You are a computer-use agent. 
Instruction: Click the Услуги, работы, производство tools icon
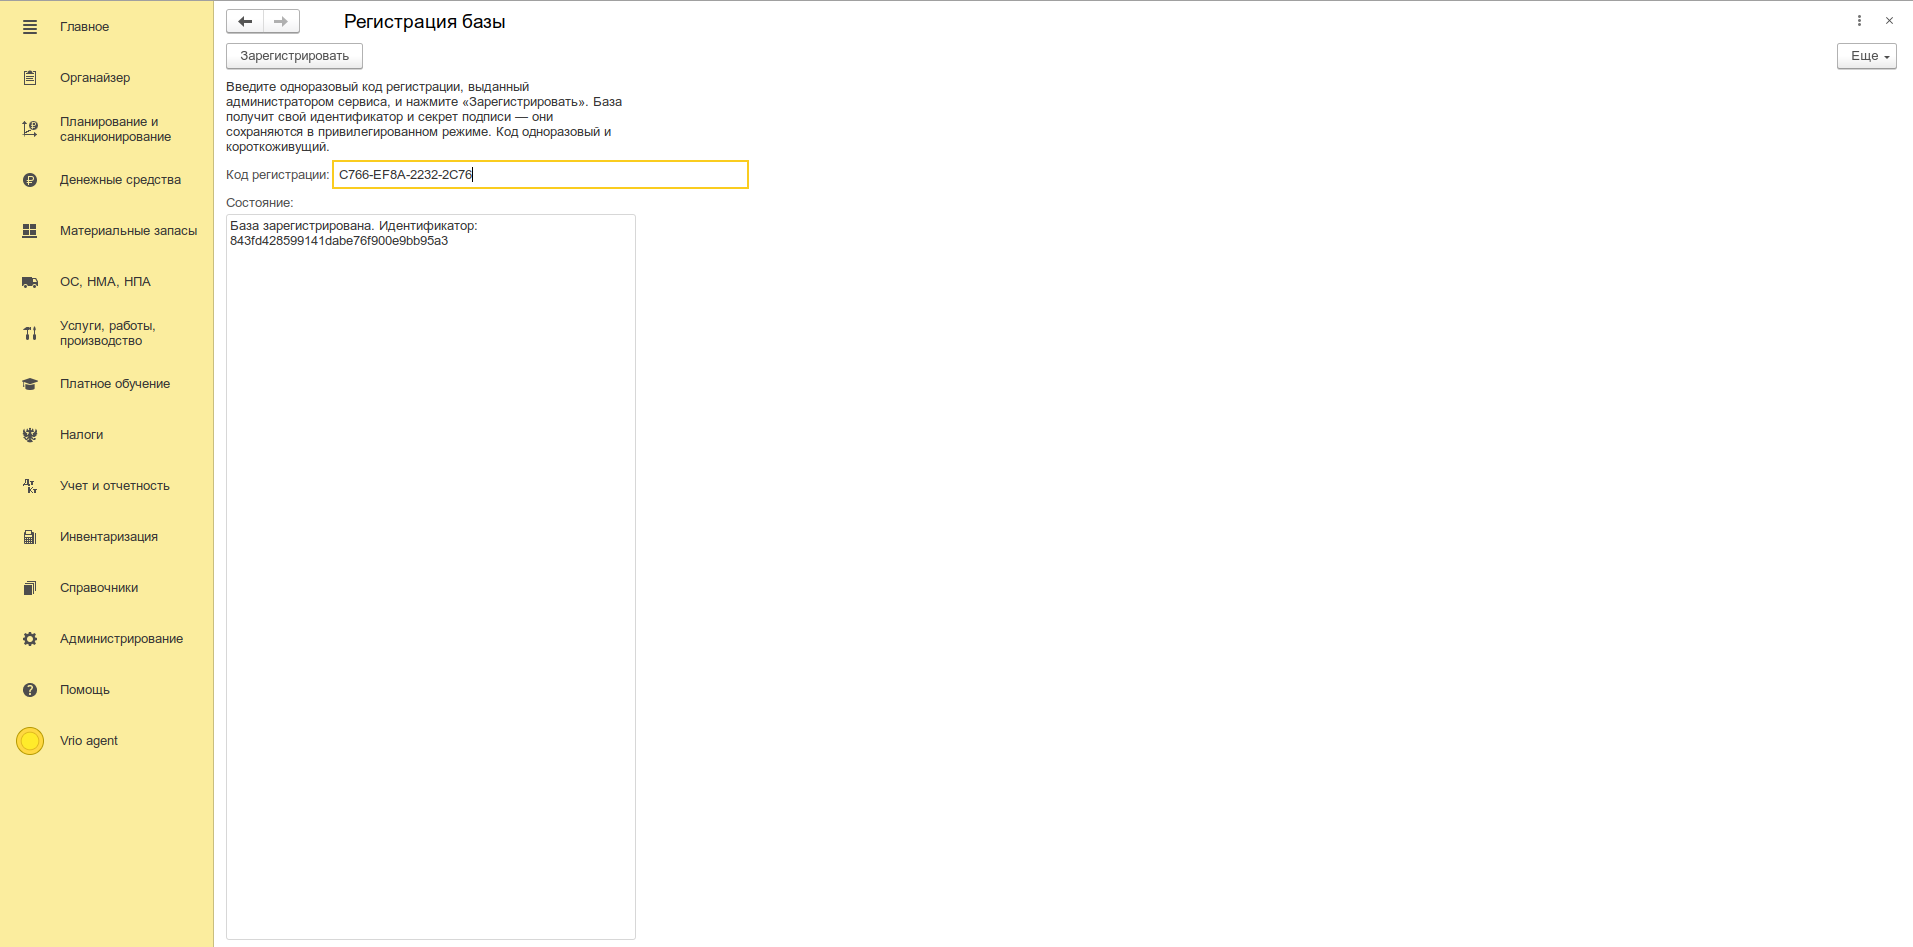[x=30, y=333]
